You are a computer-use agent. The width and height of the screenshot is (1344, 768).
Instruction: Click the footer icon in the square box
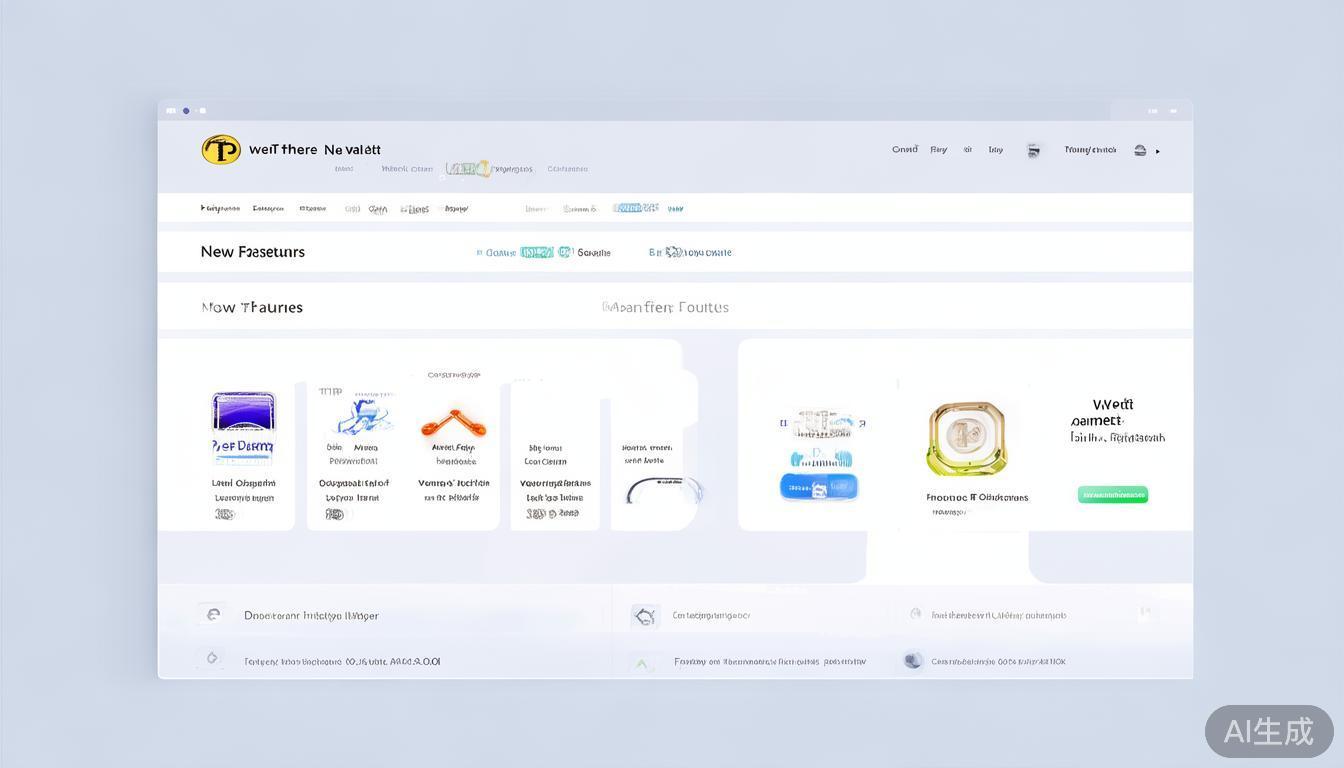[645, 616]
